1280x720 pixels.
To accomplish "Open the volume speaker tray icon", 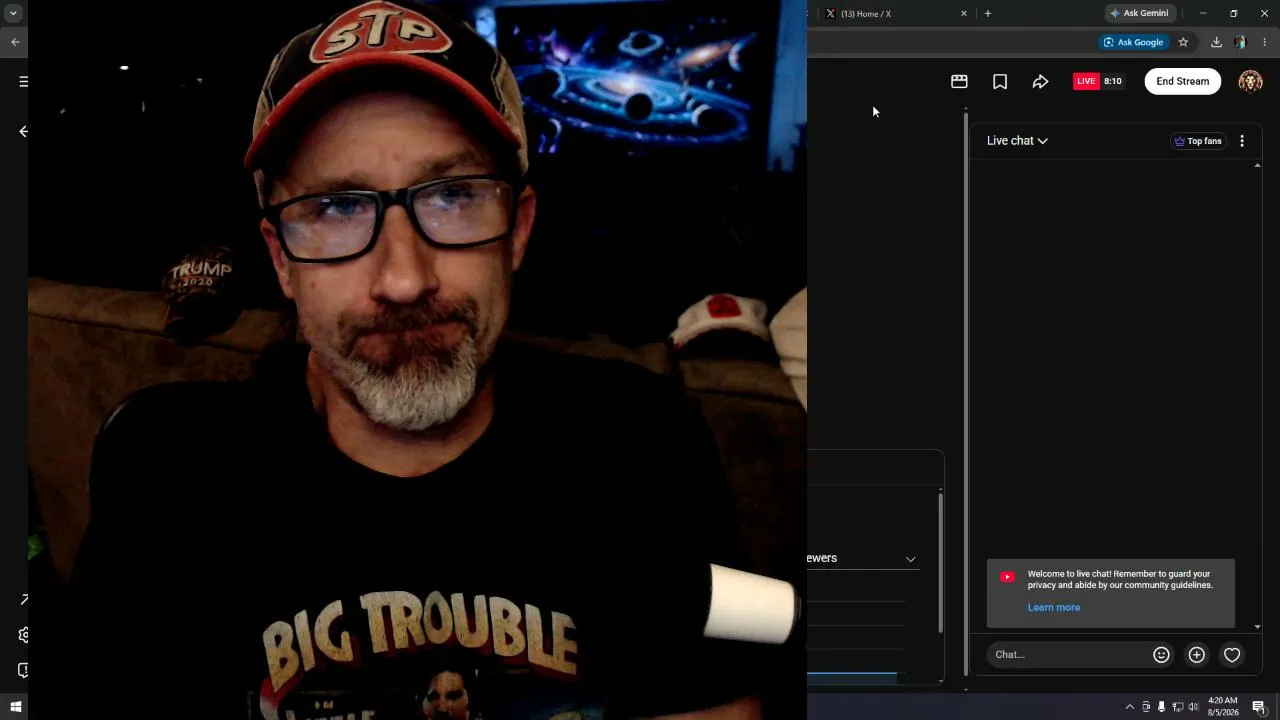I will [1193, 707].
